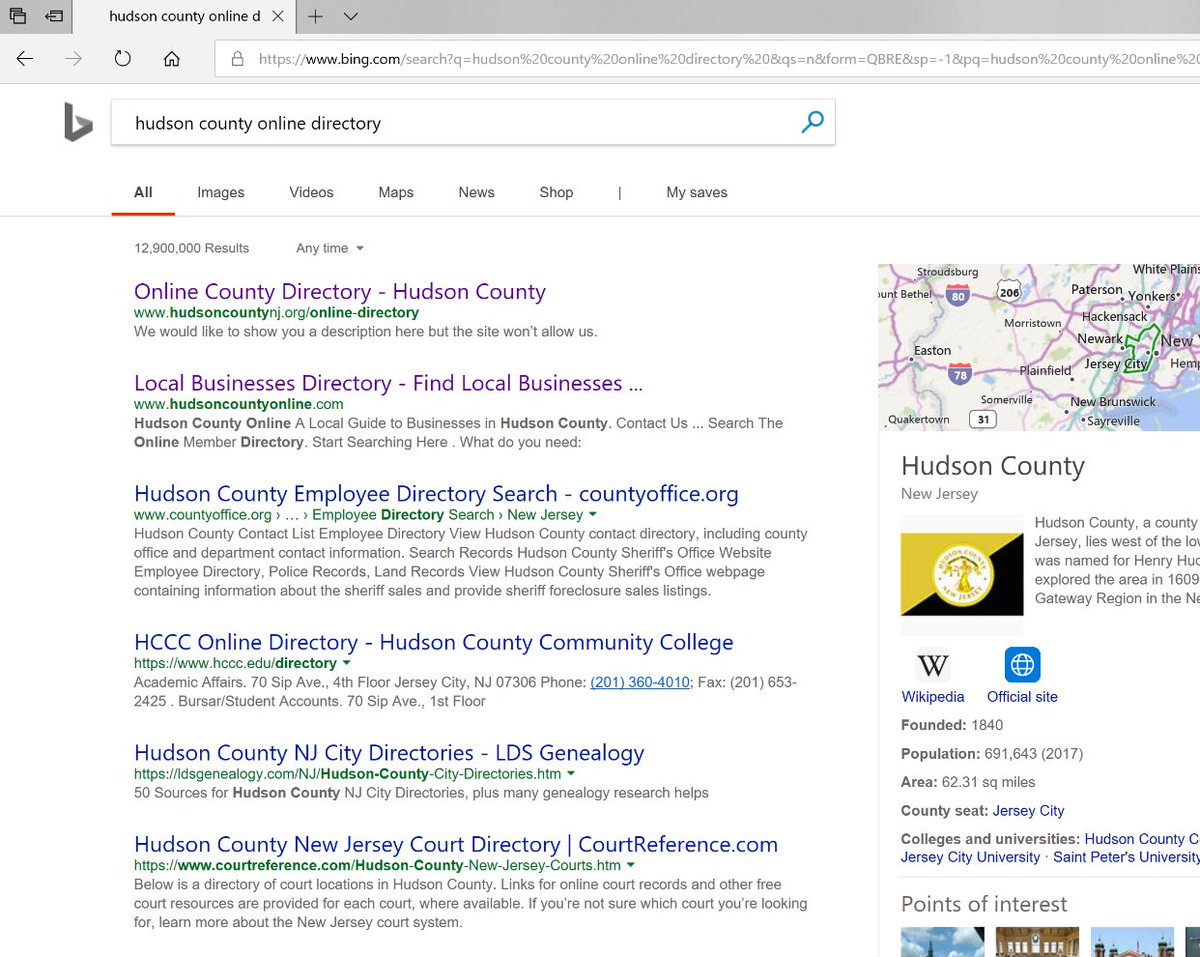Viewport: 1200px width, 957px height.
Task: Click the Hudson County flag image
Action: point(962,574)
